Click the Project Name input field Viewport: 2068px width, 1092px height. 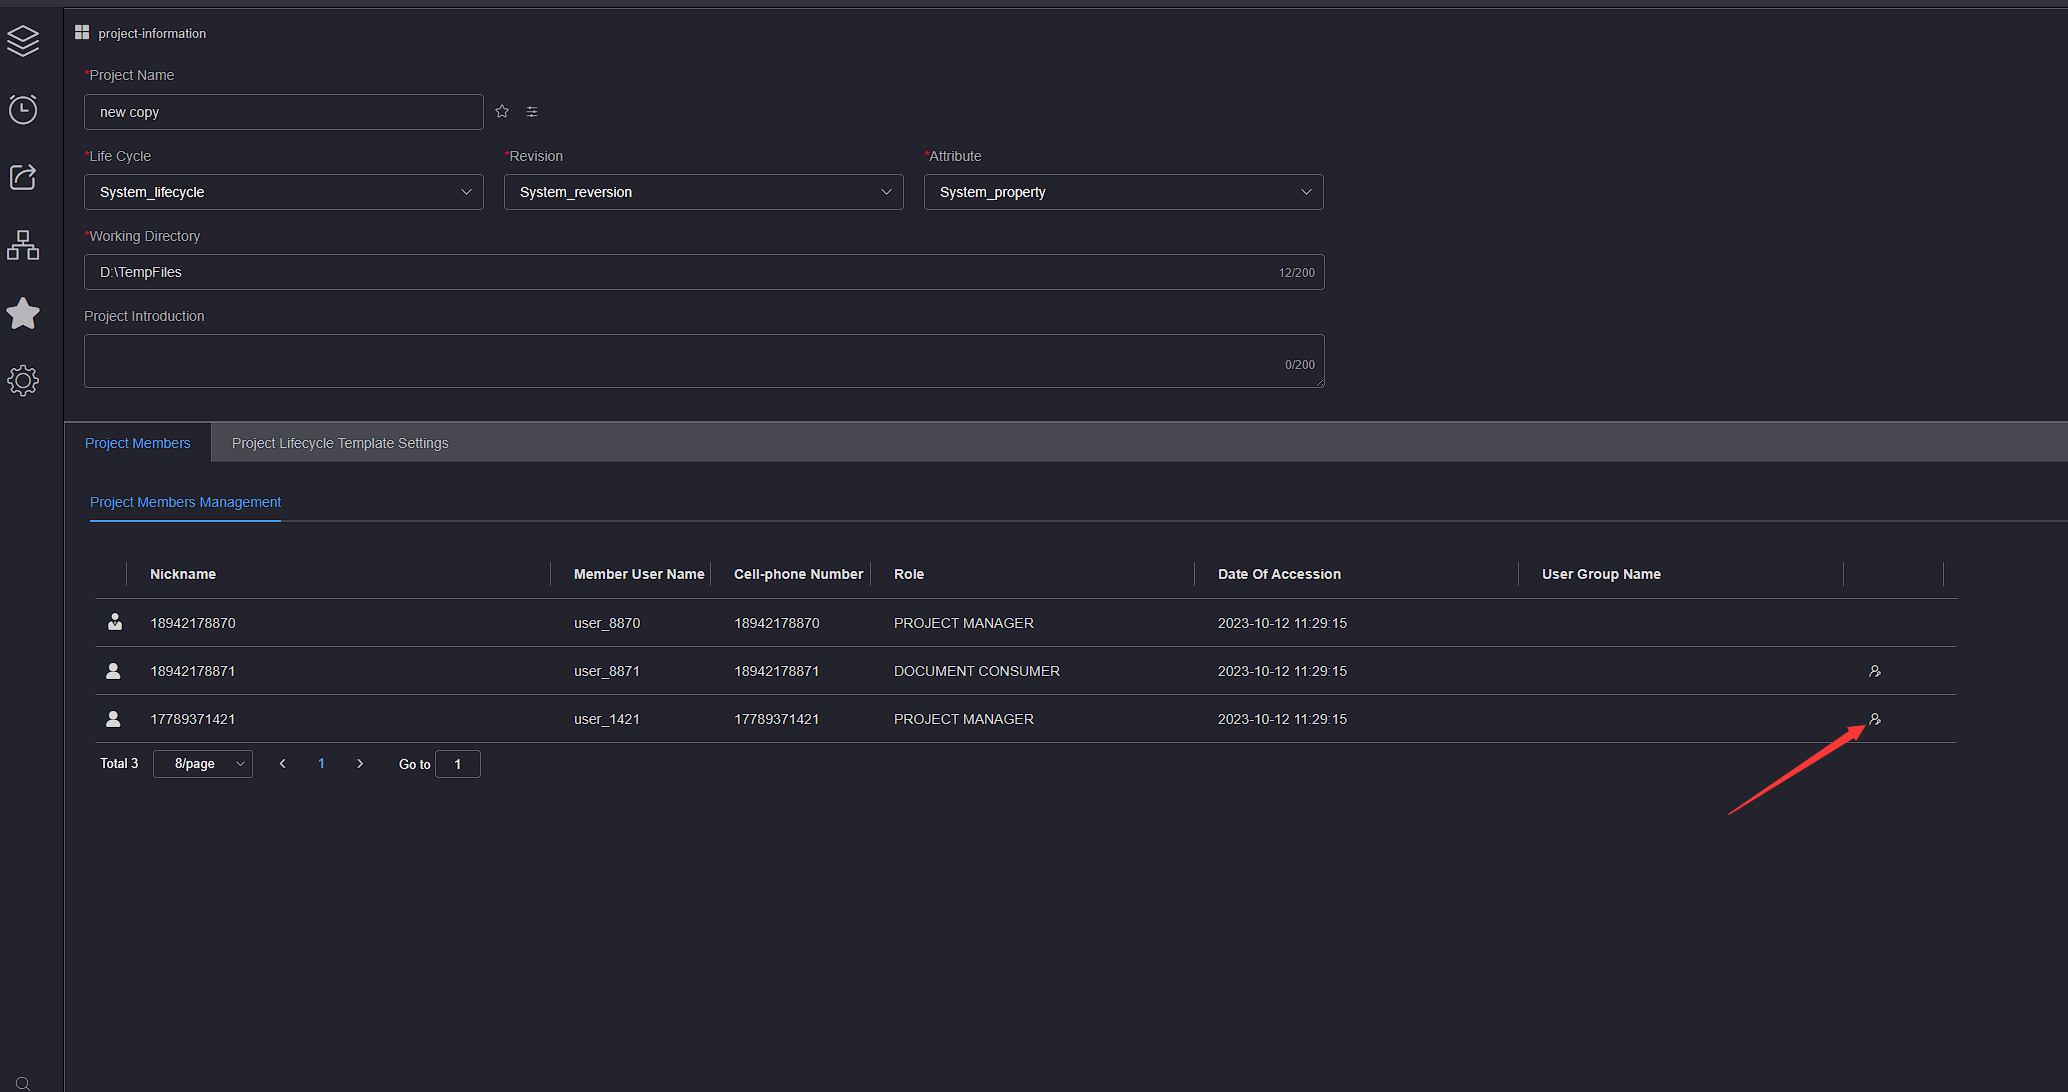(x=284, y=112)
